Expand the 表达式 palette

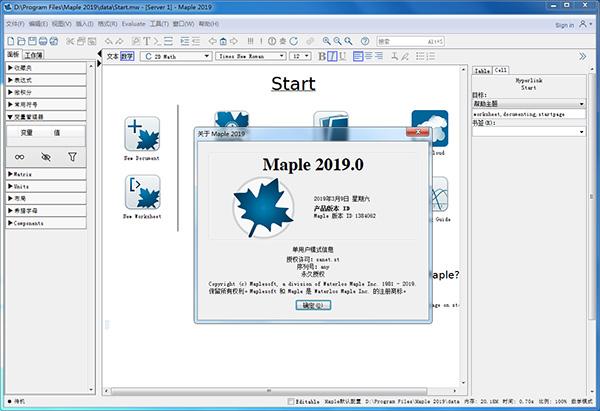[x=46, y=80]
